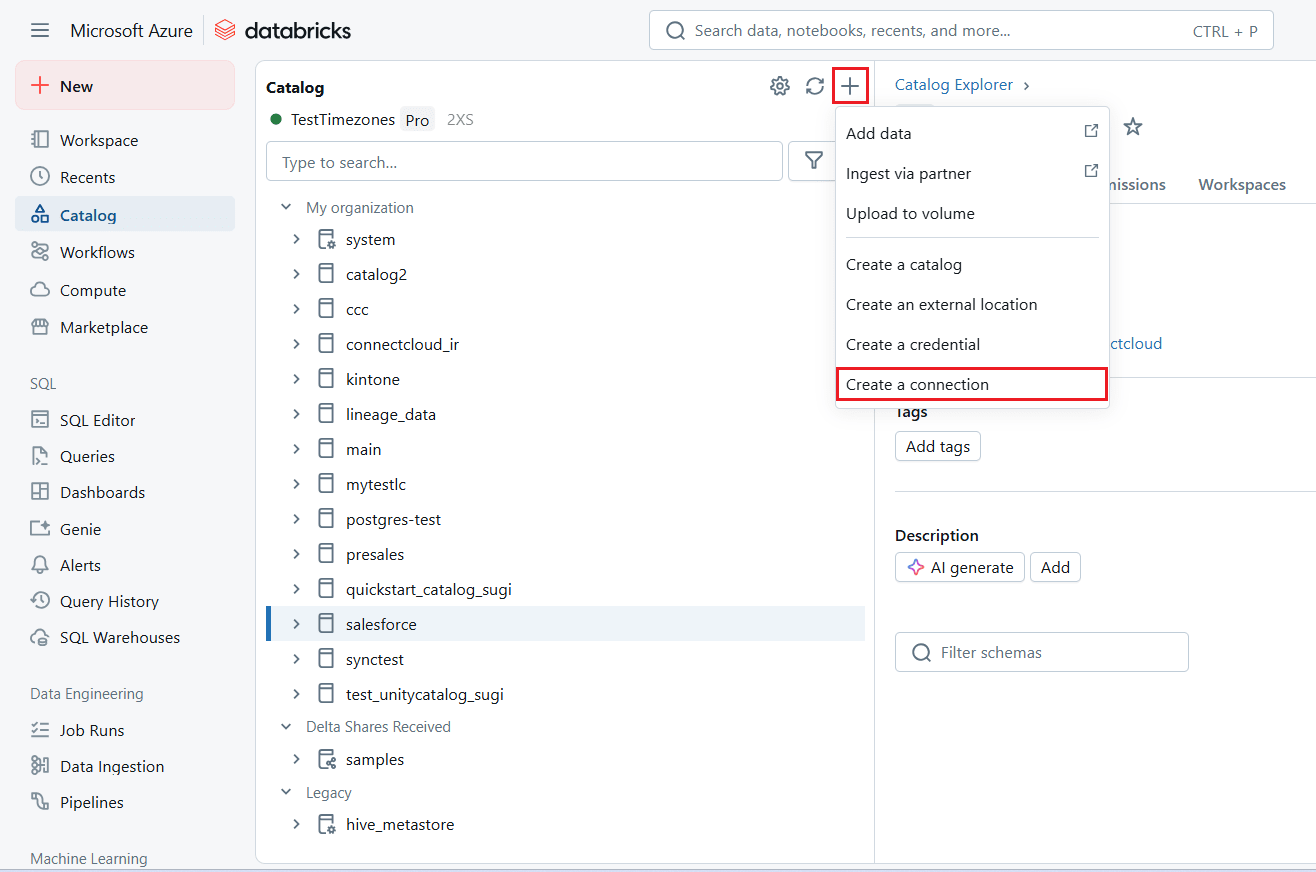Click the Add tags button
The image size is (1316, 872).
click(x=937, y=447)
